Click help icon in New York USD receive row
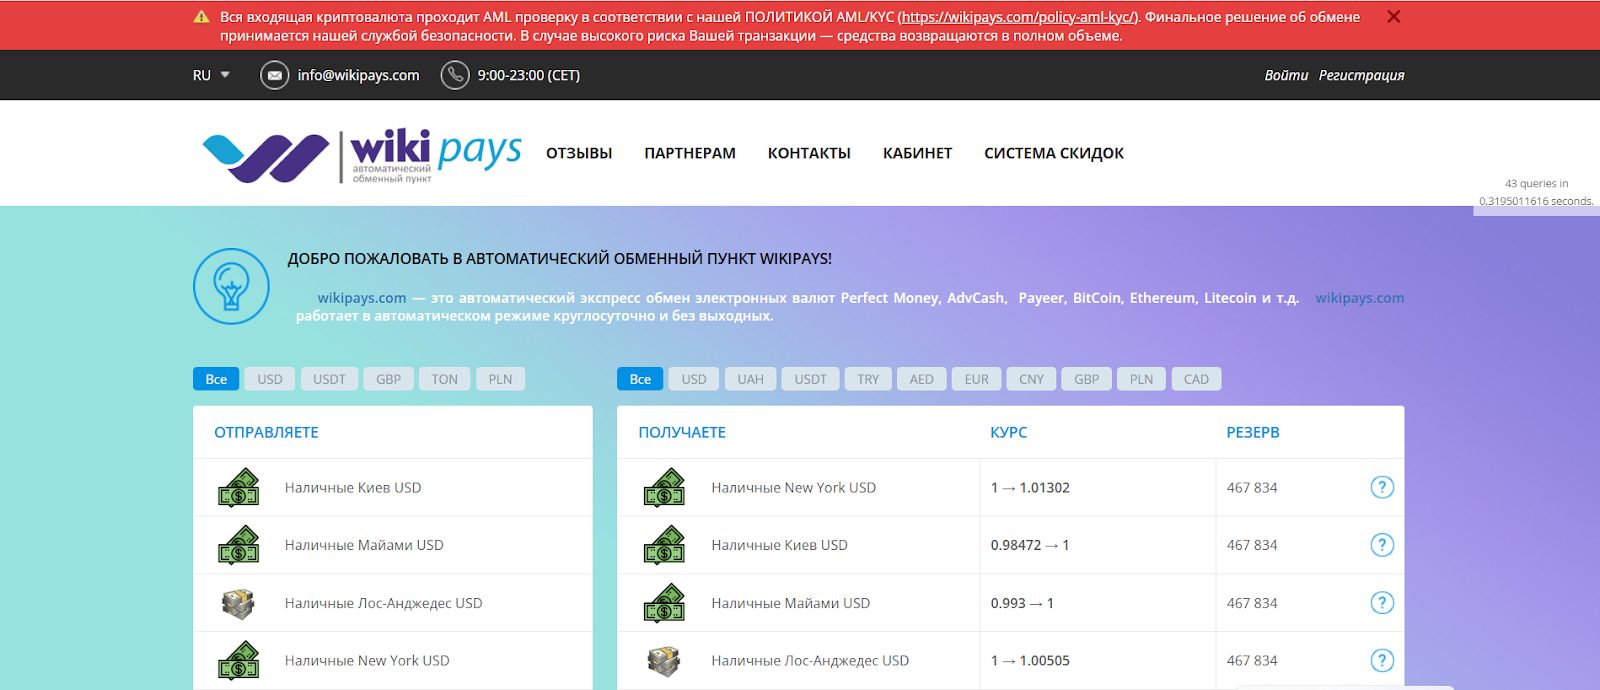Viewport: 1600px width, 690px height. 1382,488
